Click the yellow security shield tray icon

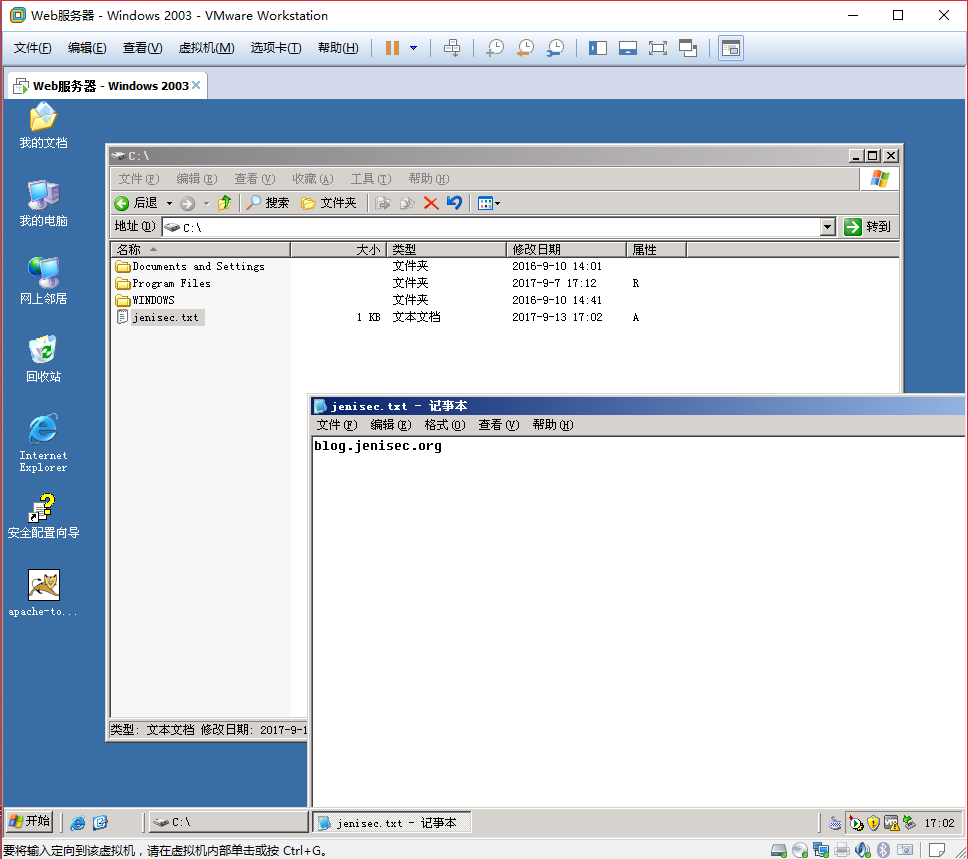(873, 823)
